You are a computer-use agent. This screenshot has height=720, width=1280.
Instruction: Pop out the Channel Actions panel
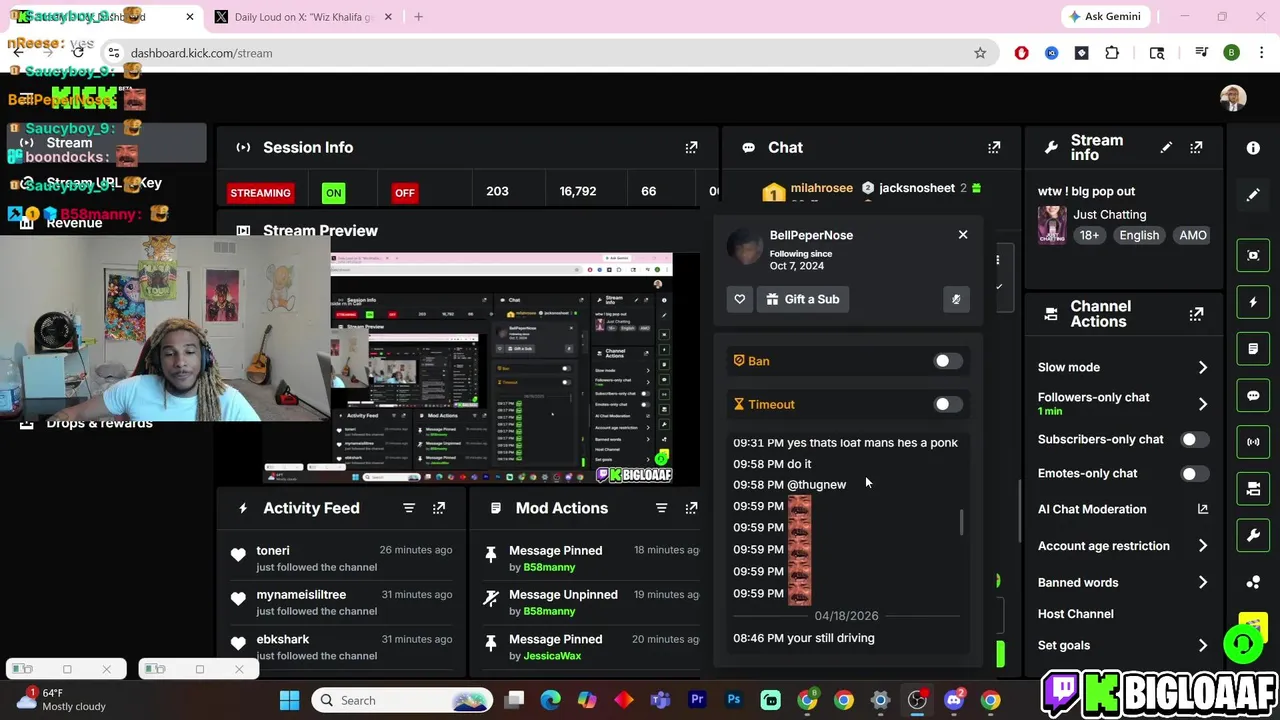1196,314
